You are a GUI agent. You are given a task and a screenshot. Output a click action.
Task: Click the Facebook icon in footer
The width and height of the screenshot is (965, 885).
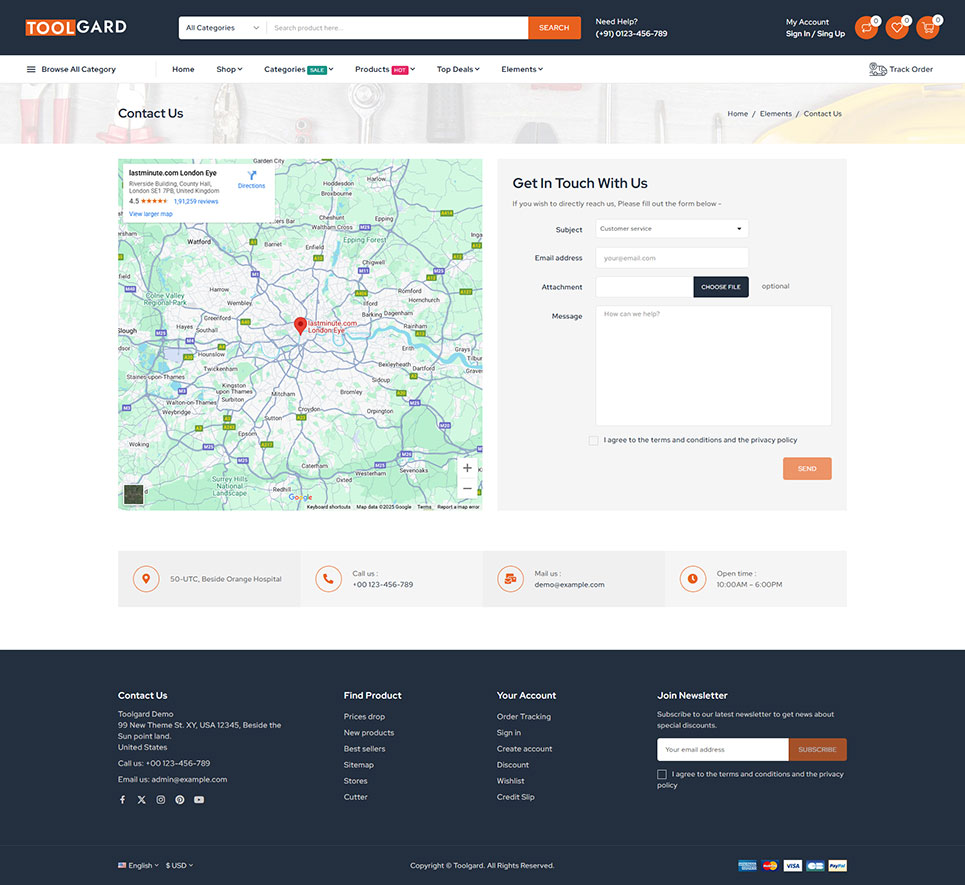pos(123,800)
